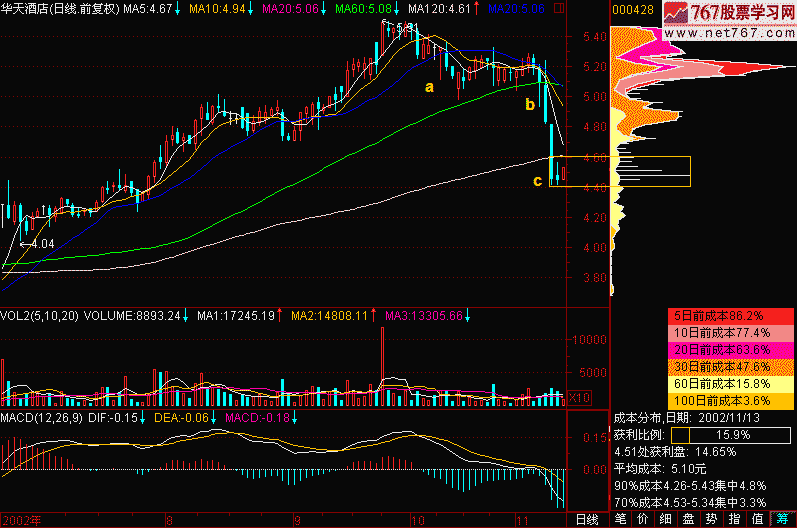Open the 指 indicator tab

(x=735, y=519)
